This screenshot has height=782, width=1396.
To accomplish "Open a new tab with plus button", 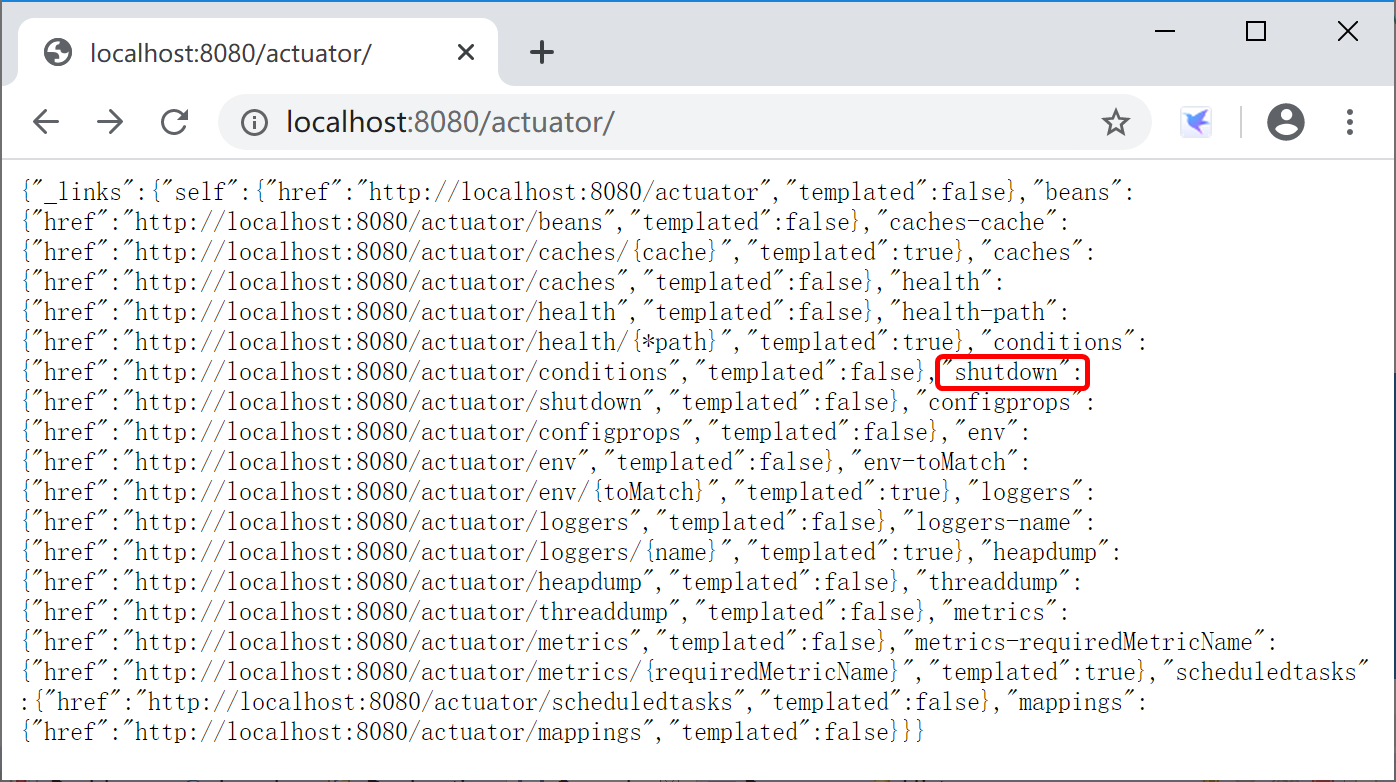I will coord(541,53).
